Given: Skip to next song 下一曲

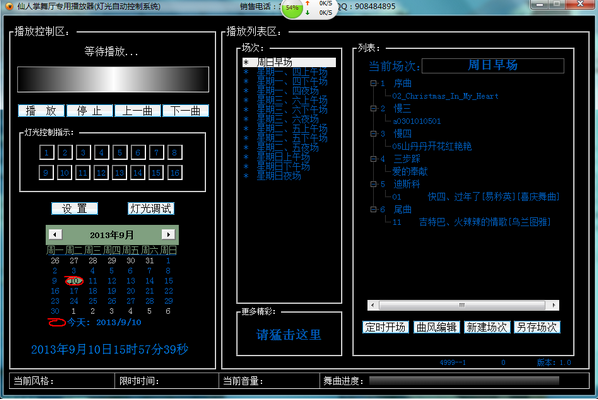Looking at the screenshot, I should pos(186,111).
